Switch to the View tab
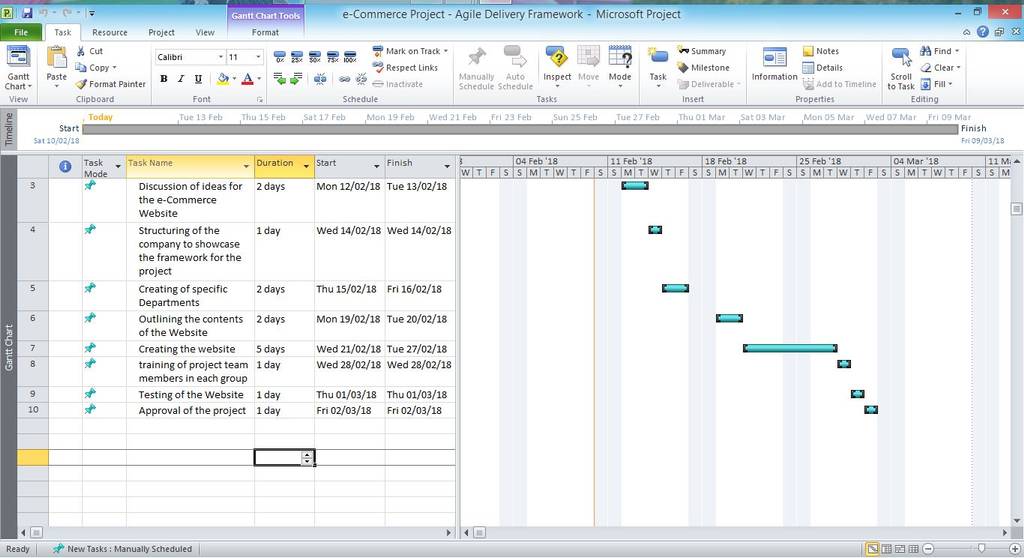Screen dimensions: 1024x558 point(205,32)
